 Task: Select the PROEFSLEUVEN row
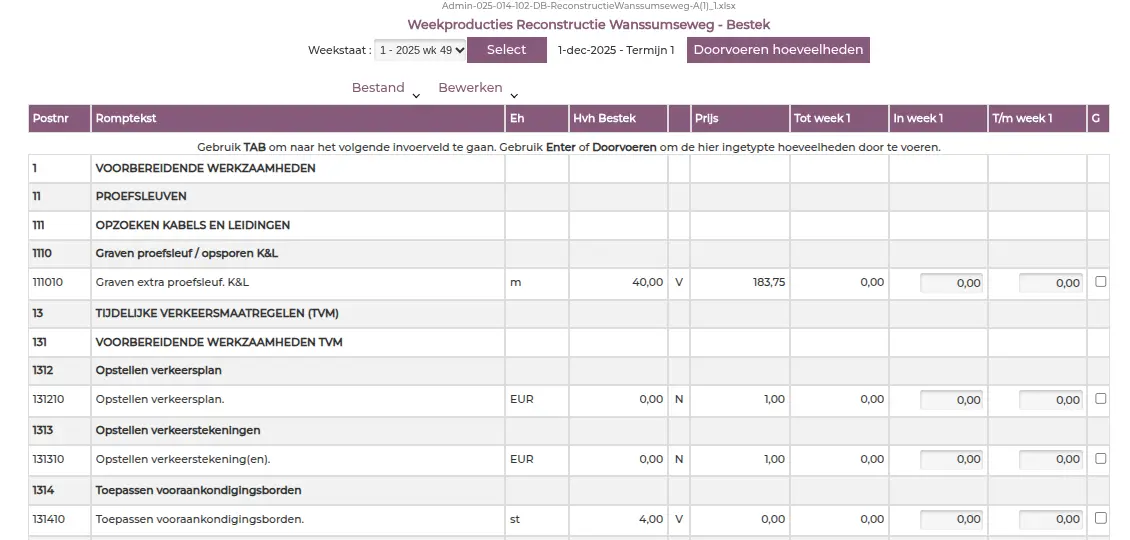tap(569, 196)
